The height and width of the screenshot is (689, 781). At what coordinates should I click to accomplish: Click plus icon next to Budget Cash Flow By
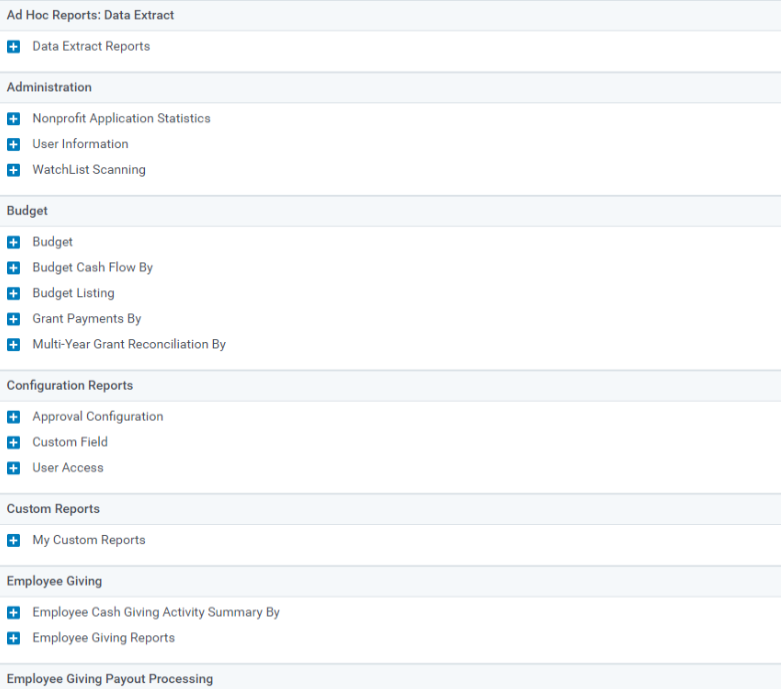coord(13,268)
